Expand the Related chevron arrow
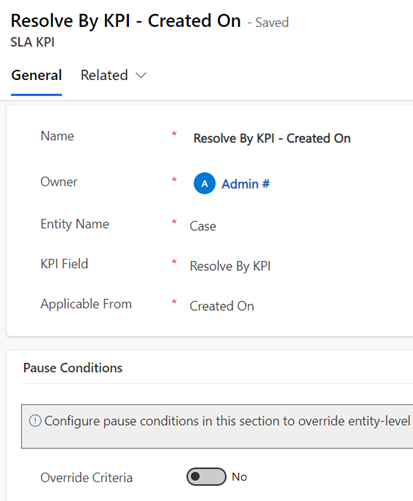 pos(141,76)
